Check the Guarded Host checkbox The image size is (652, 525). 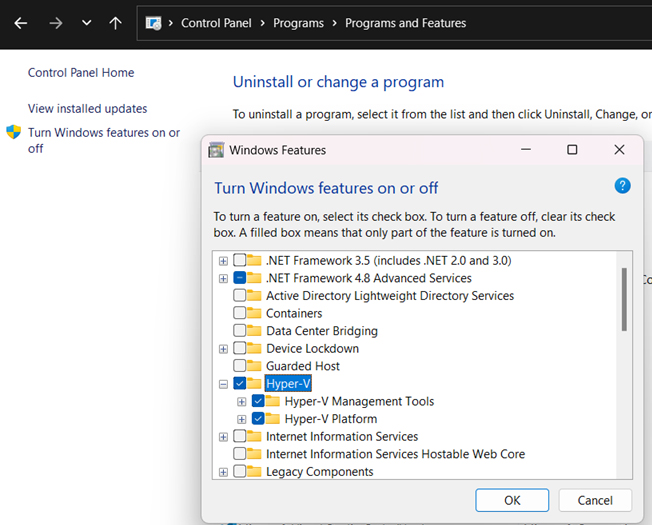240,365
